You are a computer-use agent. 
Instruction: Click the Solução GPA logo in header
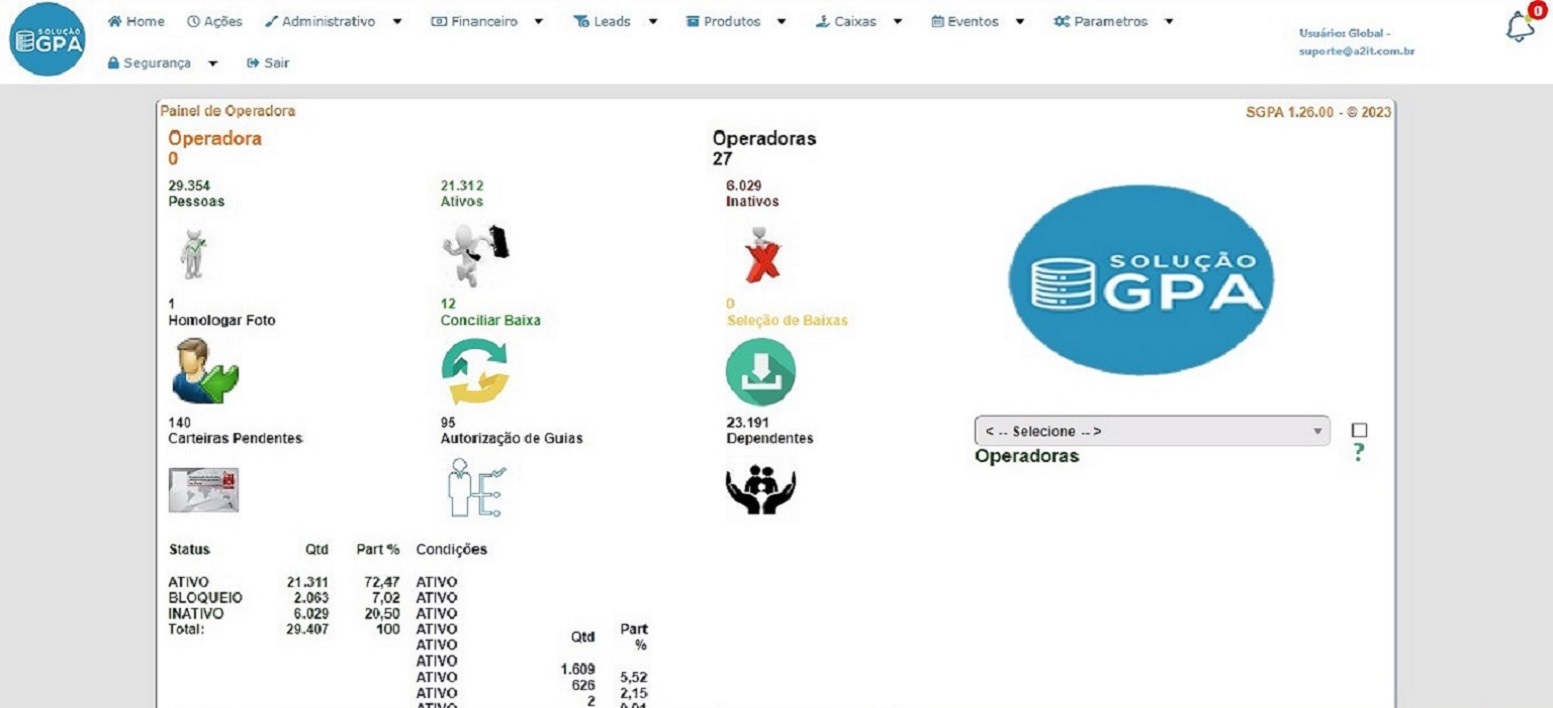47,39
